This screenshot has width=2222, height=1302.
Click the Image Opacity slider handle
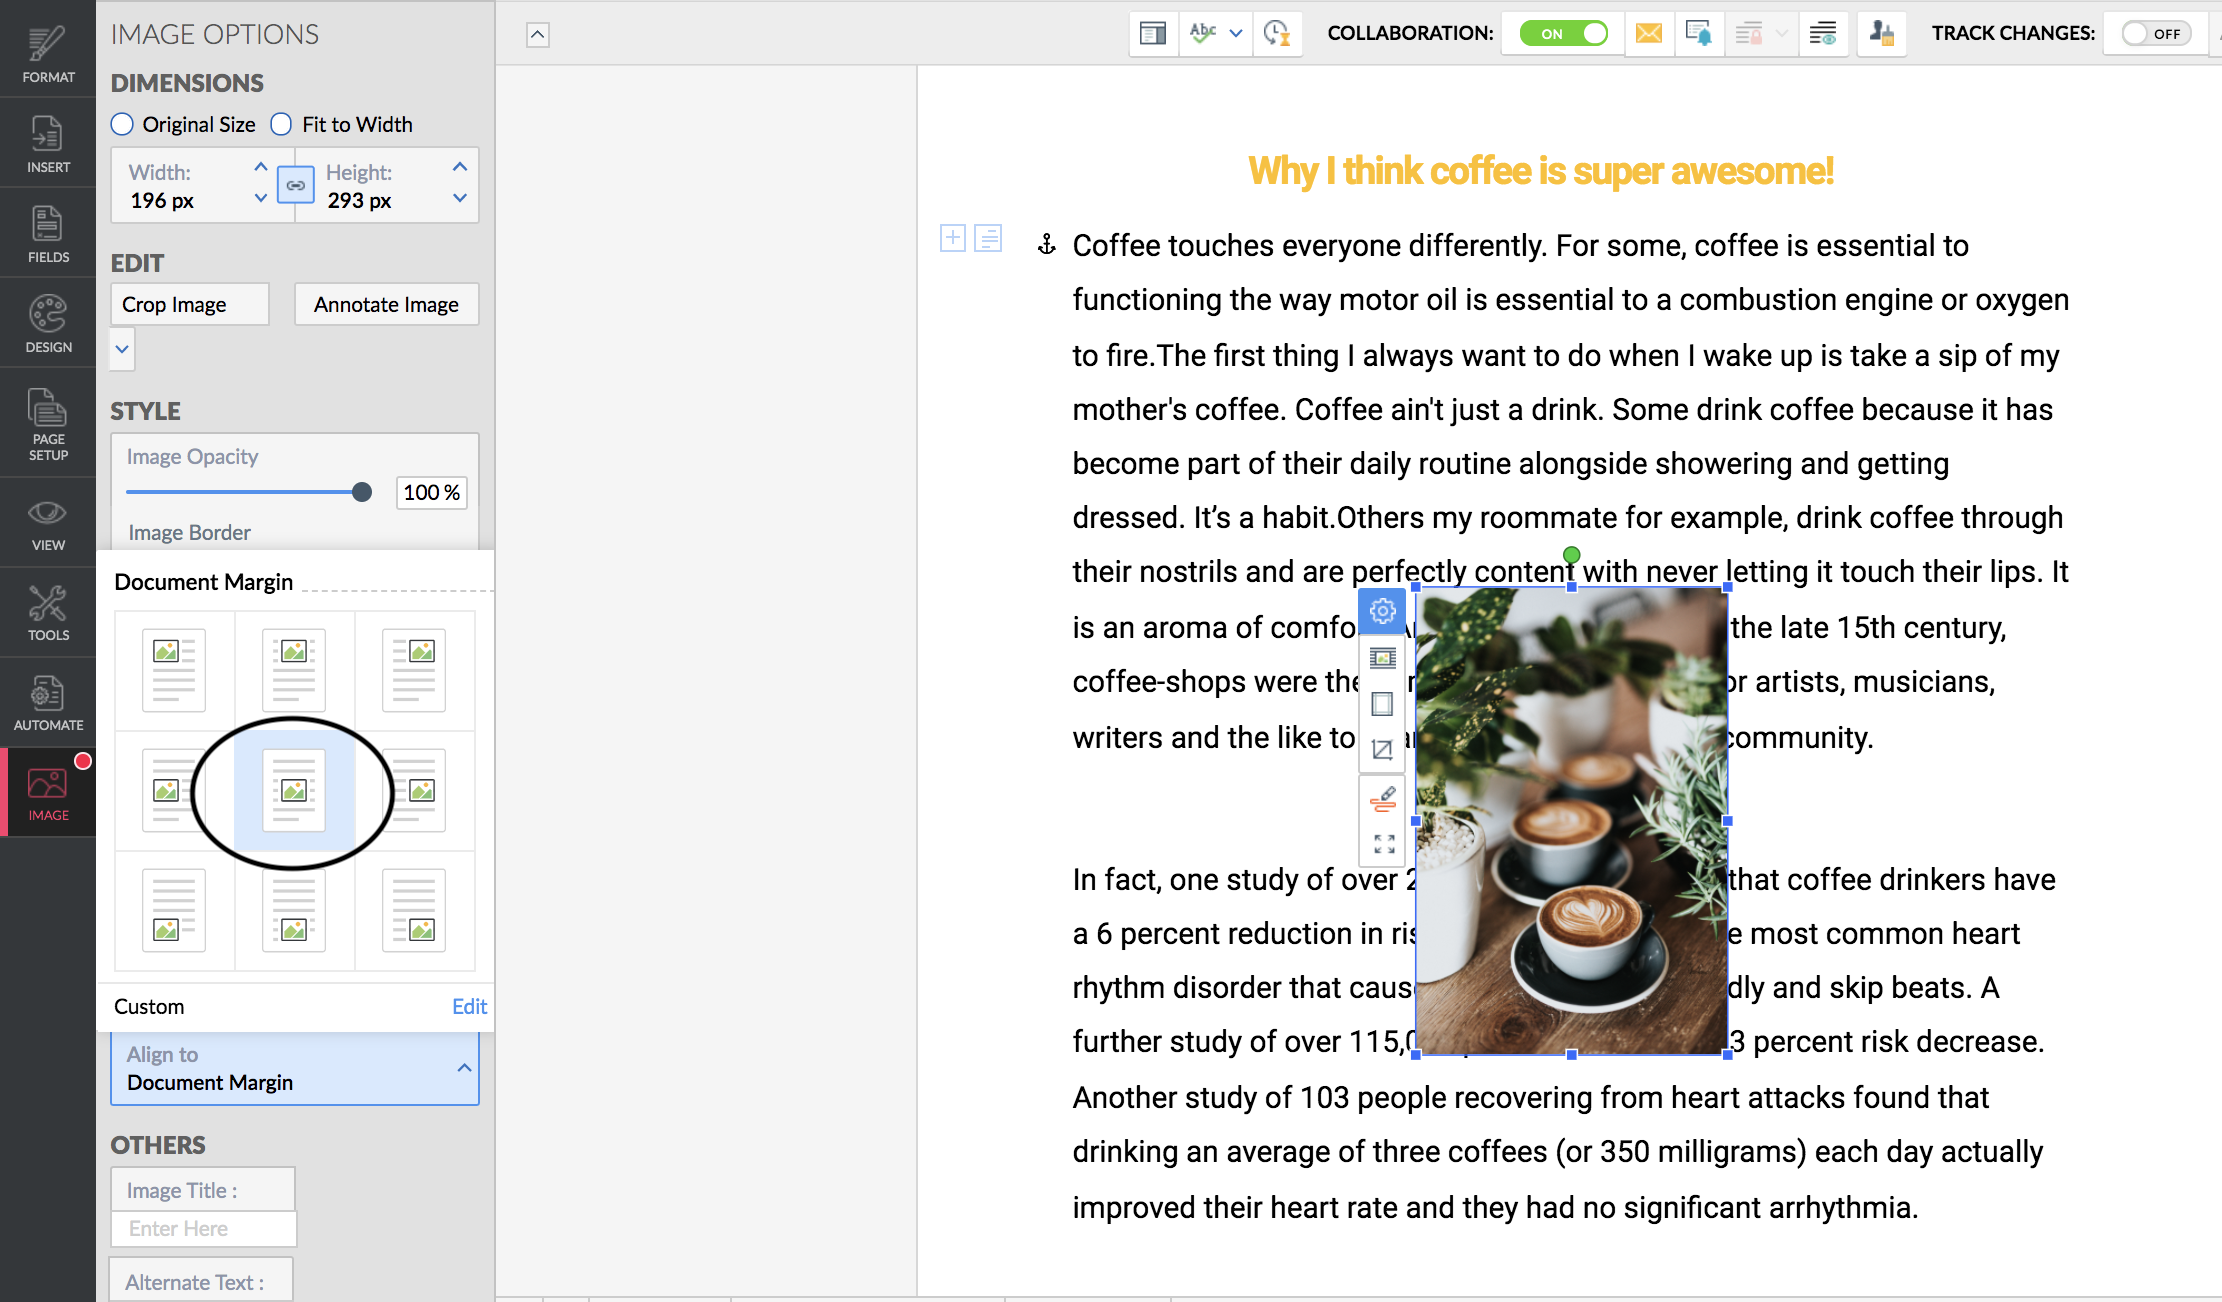click(362, 492)
